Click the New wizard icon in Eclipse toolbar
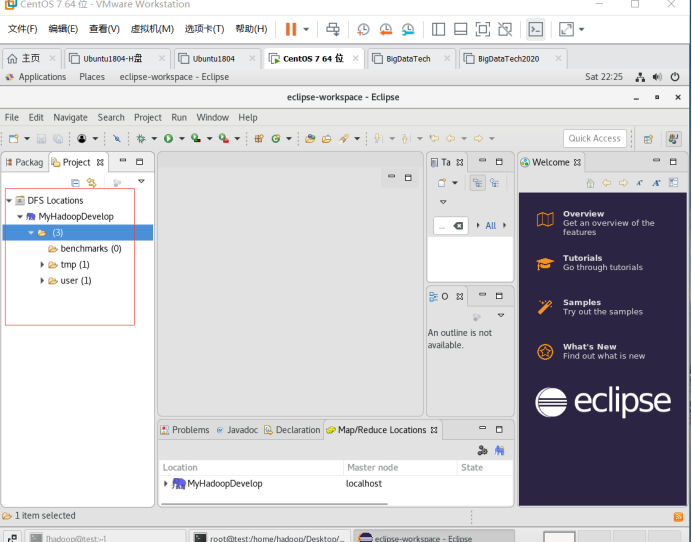The height and width of the screenshot is (542, 692). point(14,139)
